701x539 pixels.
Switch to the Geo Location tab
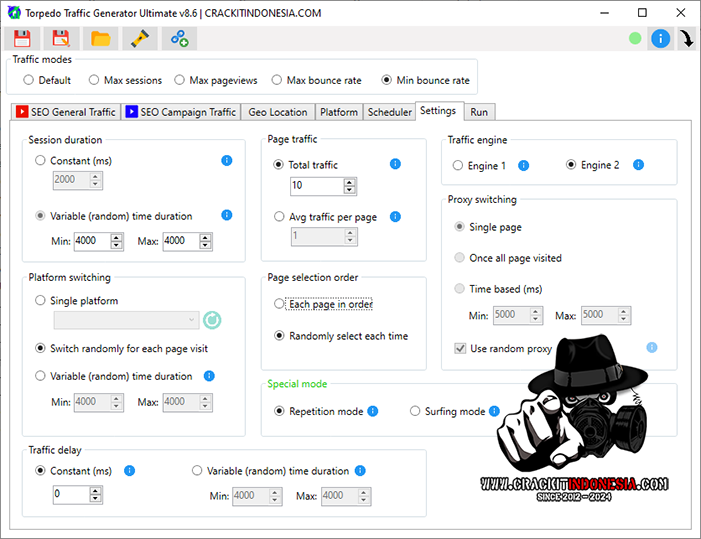(278, 112)
